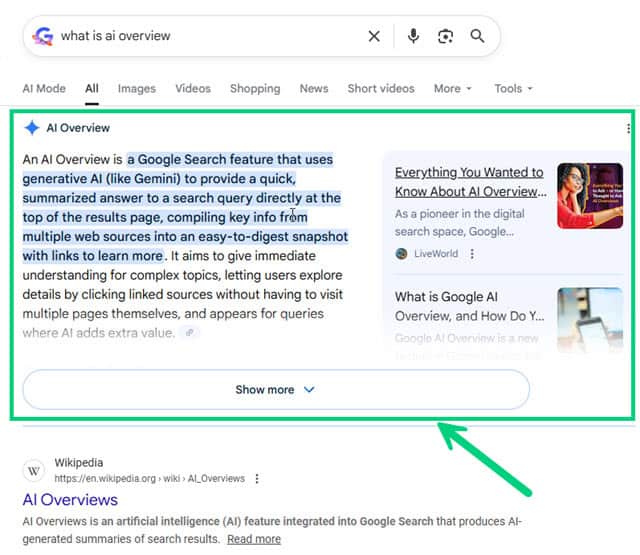640x555 pixels.
Task: Expand the More dropdown
Action: (452, 89)
